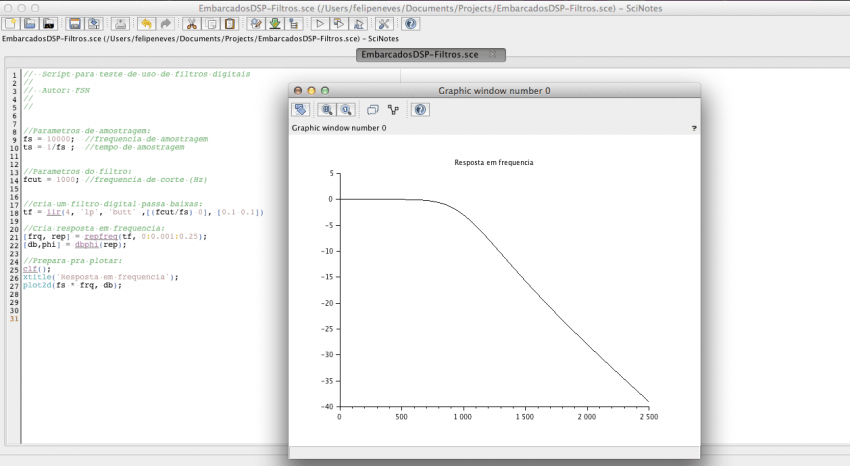Toggle datatip mode in the Graphic window toolbar
The height and width of the screenshot is (466, 850).
click(x=393, y=110)
